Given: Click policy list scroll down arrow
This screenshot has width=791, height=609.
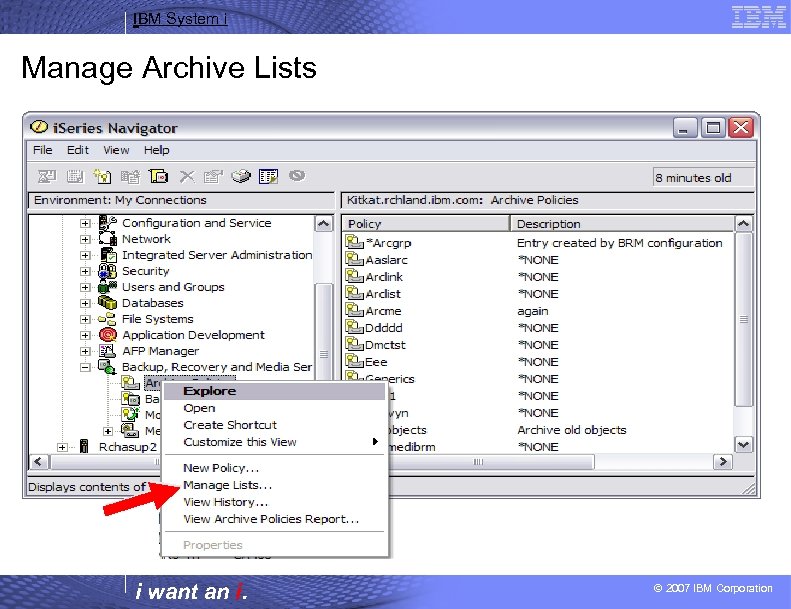Looking at the screenshot, I should 743,445.
